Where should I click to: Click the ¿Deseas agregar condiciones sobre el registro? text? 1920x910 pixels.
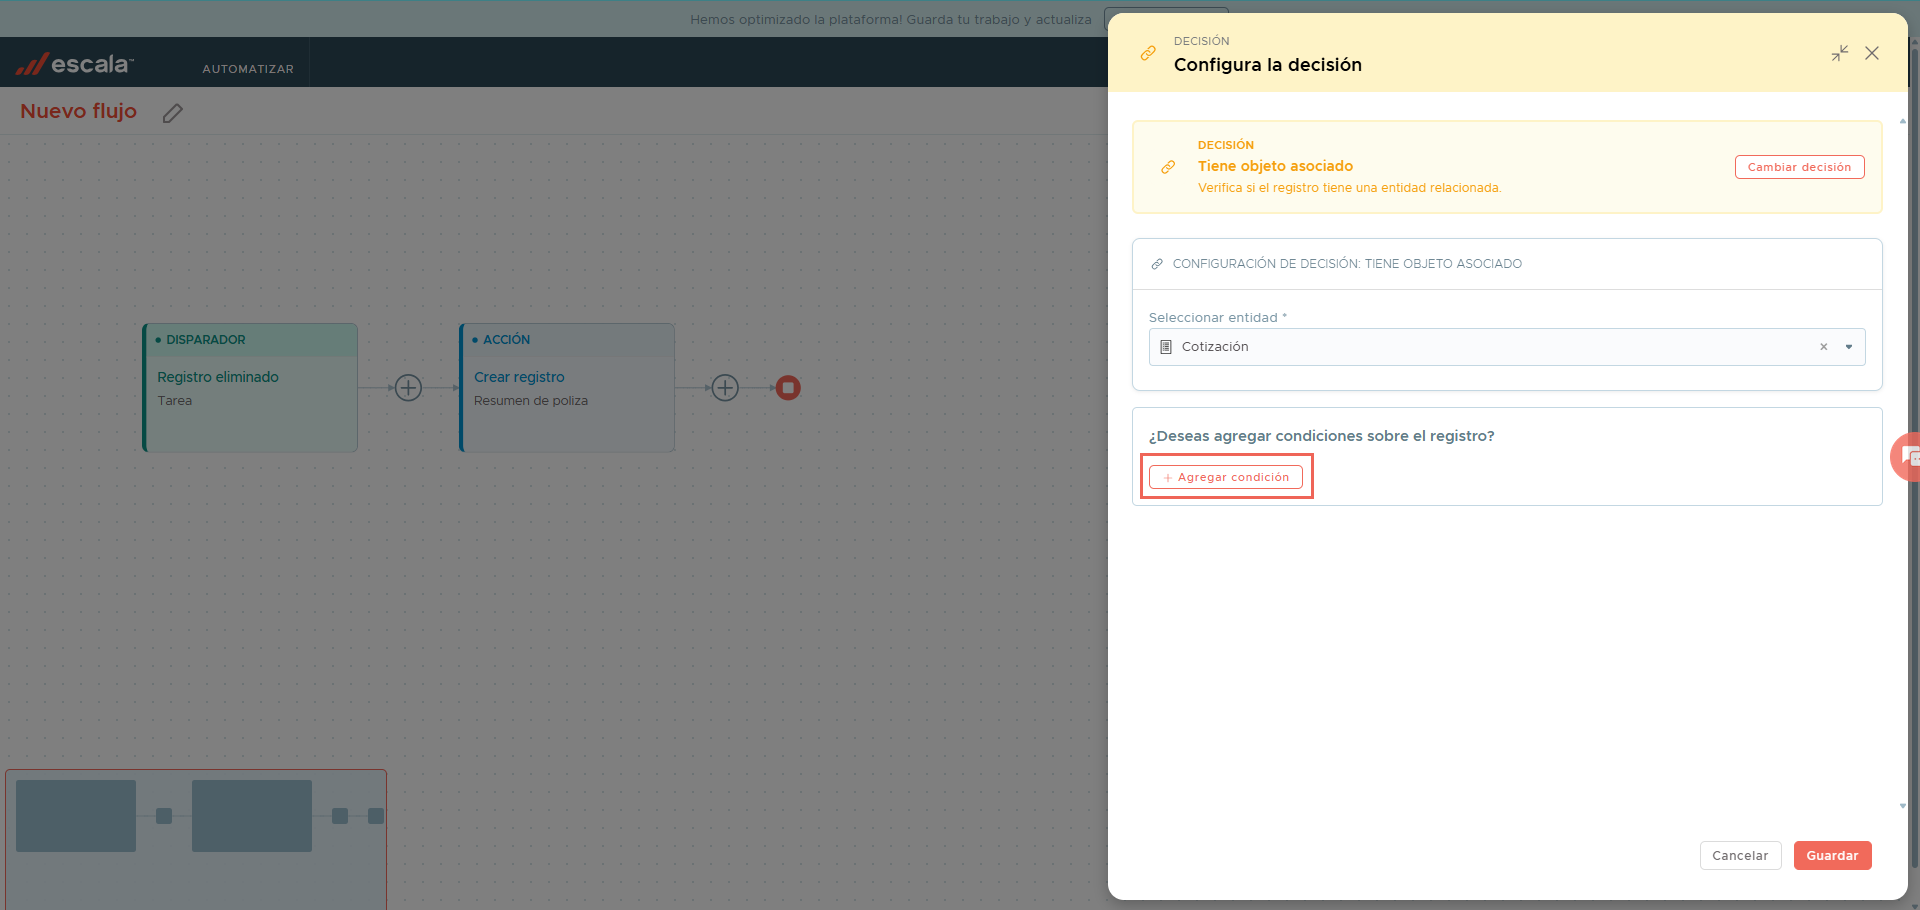1321,436
